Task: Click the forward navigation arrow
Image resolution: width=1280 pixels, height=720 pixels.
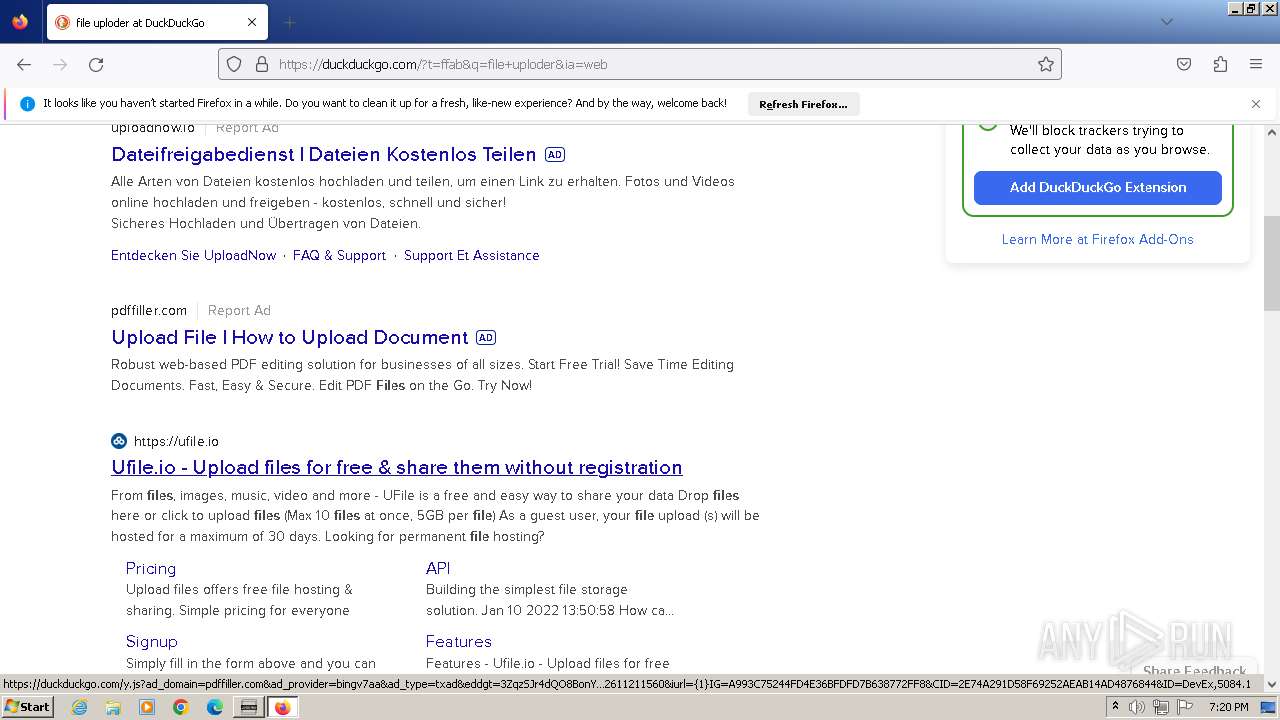Action: pos(60,64)
